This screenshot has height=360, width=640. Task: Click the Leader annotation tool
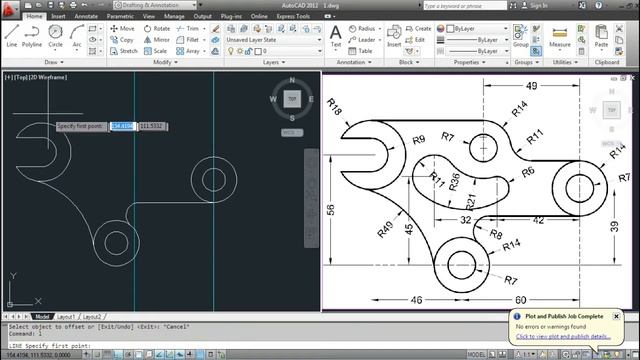(x=362, y=40)
